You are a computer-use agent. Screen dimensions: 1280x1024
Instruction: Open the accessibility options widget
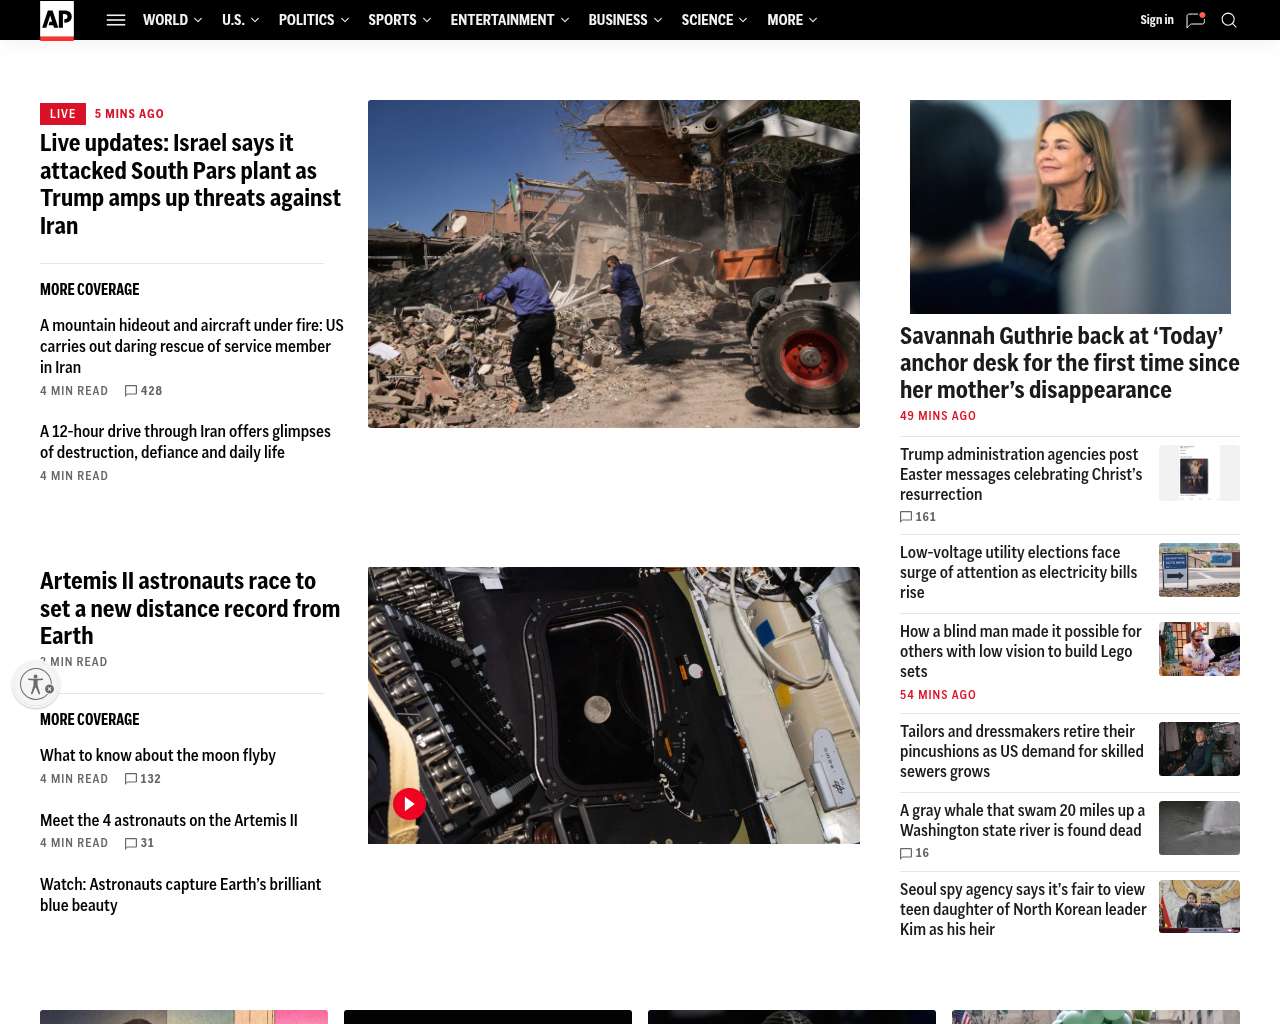pos(36,684)
